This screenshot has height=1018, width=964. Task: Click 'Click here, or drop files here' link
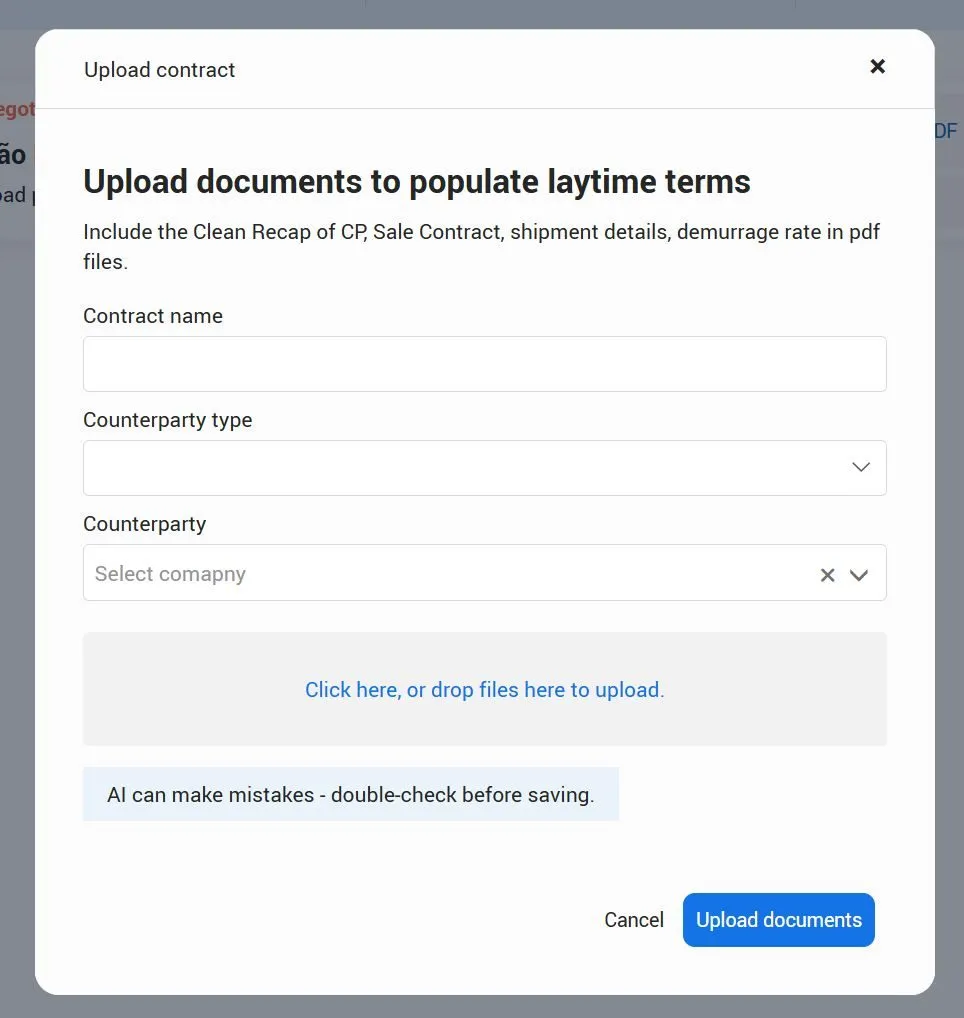[x=484, y=689]
